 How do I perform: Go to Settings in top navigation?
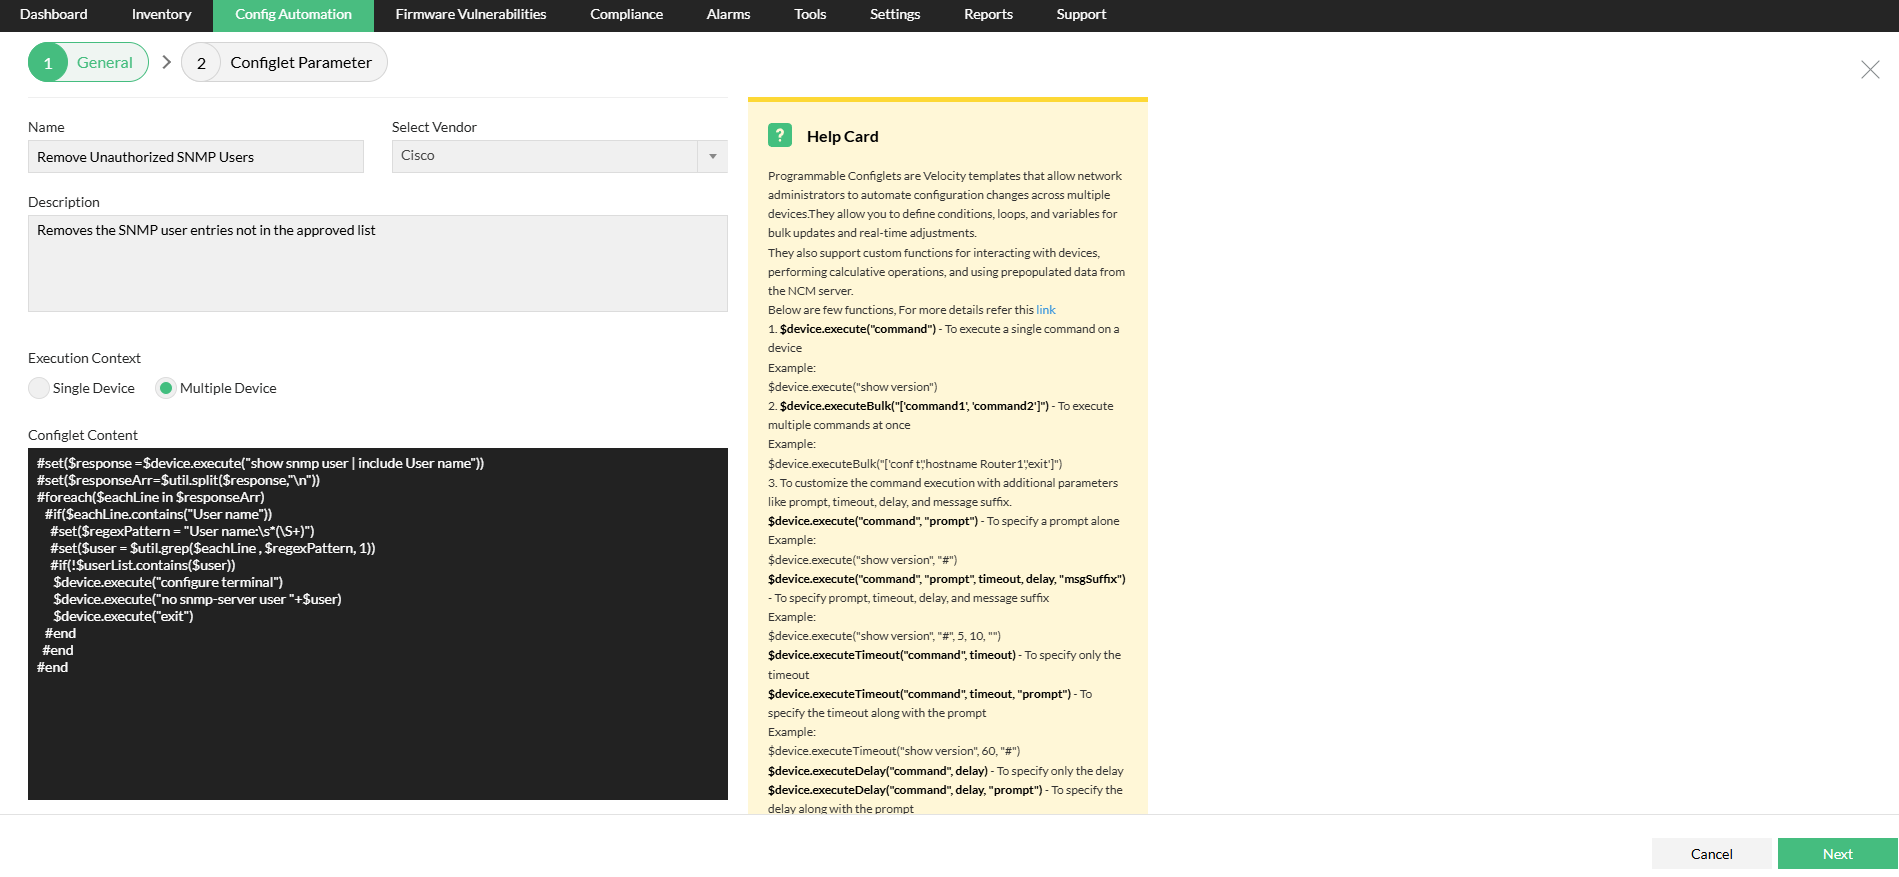click(x=895, y=15)
